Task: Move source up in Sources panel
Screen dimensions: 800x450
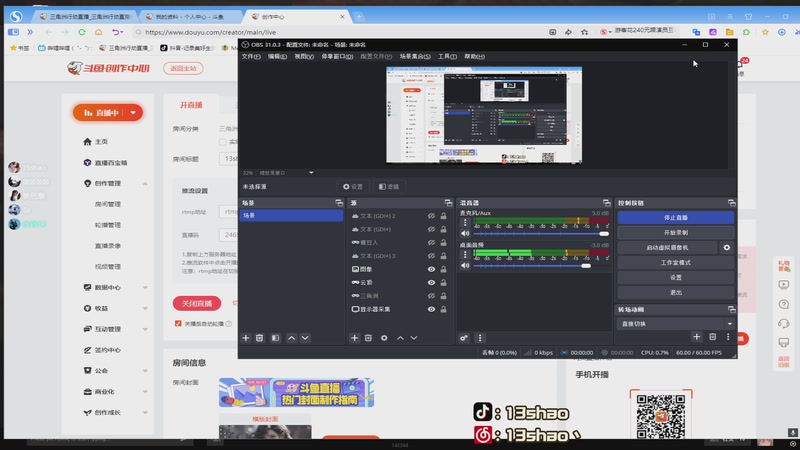Action: [x=401, y=338]
